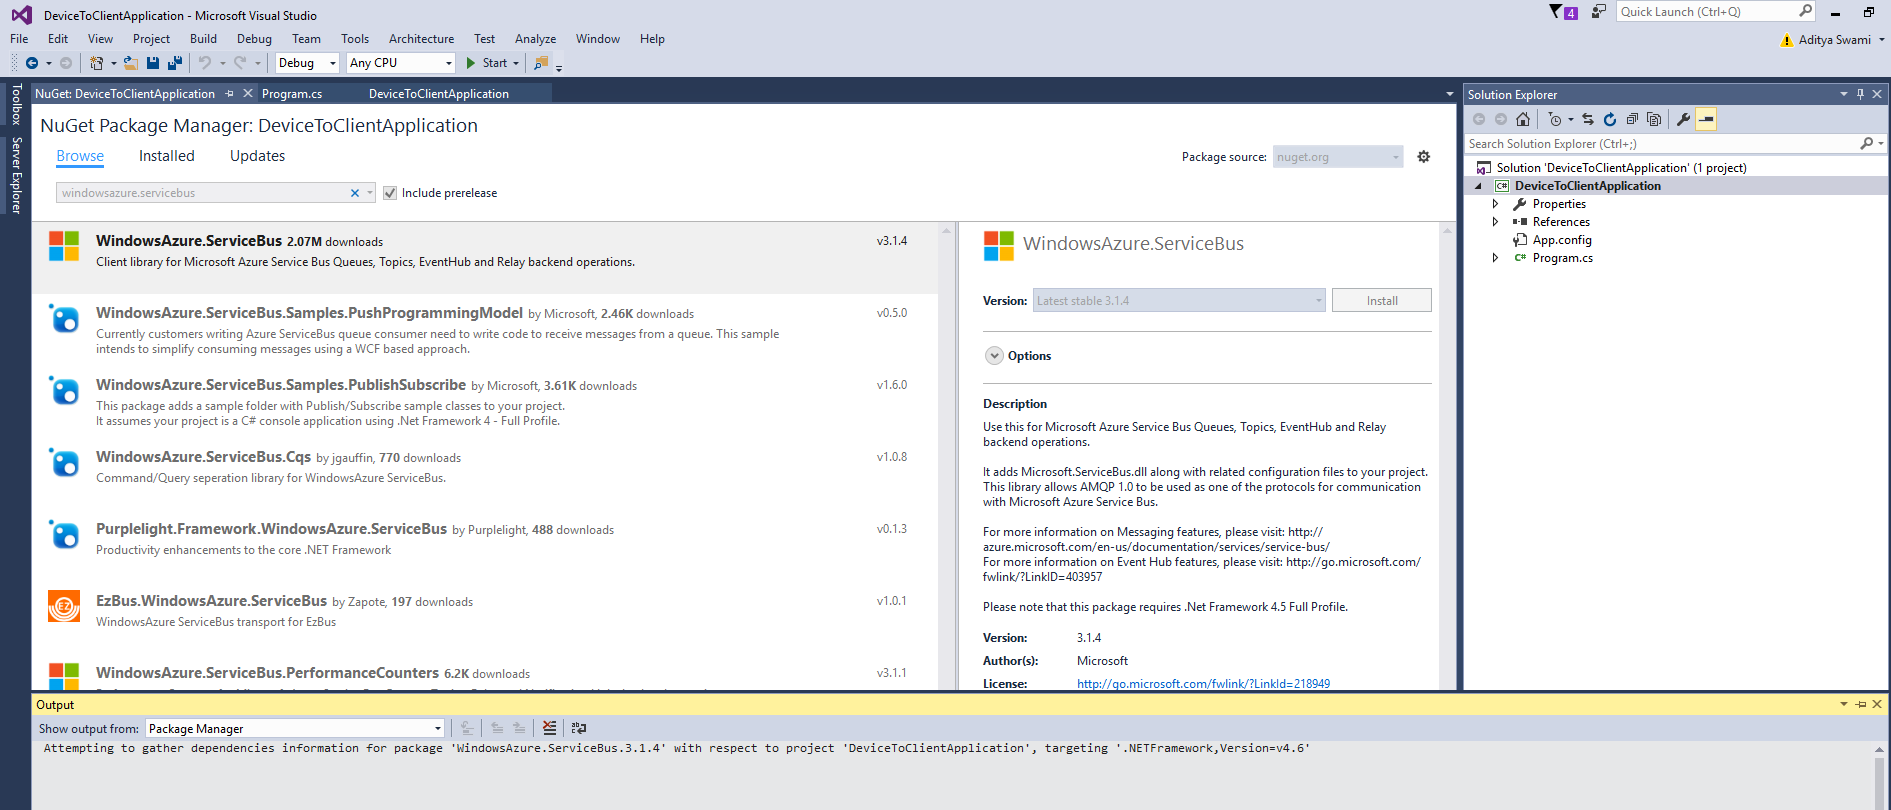Screen dimensions: 1891x810
Task: Switch to the Installed tab
Action: click(166, 156)
